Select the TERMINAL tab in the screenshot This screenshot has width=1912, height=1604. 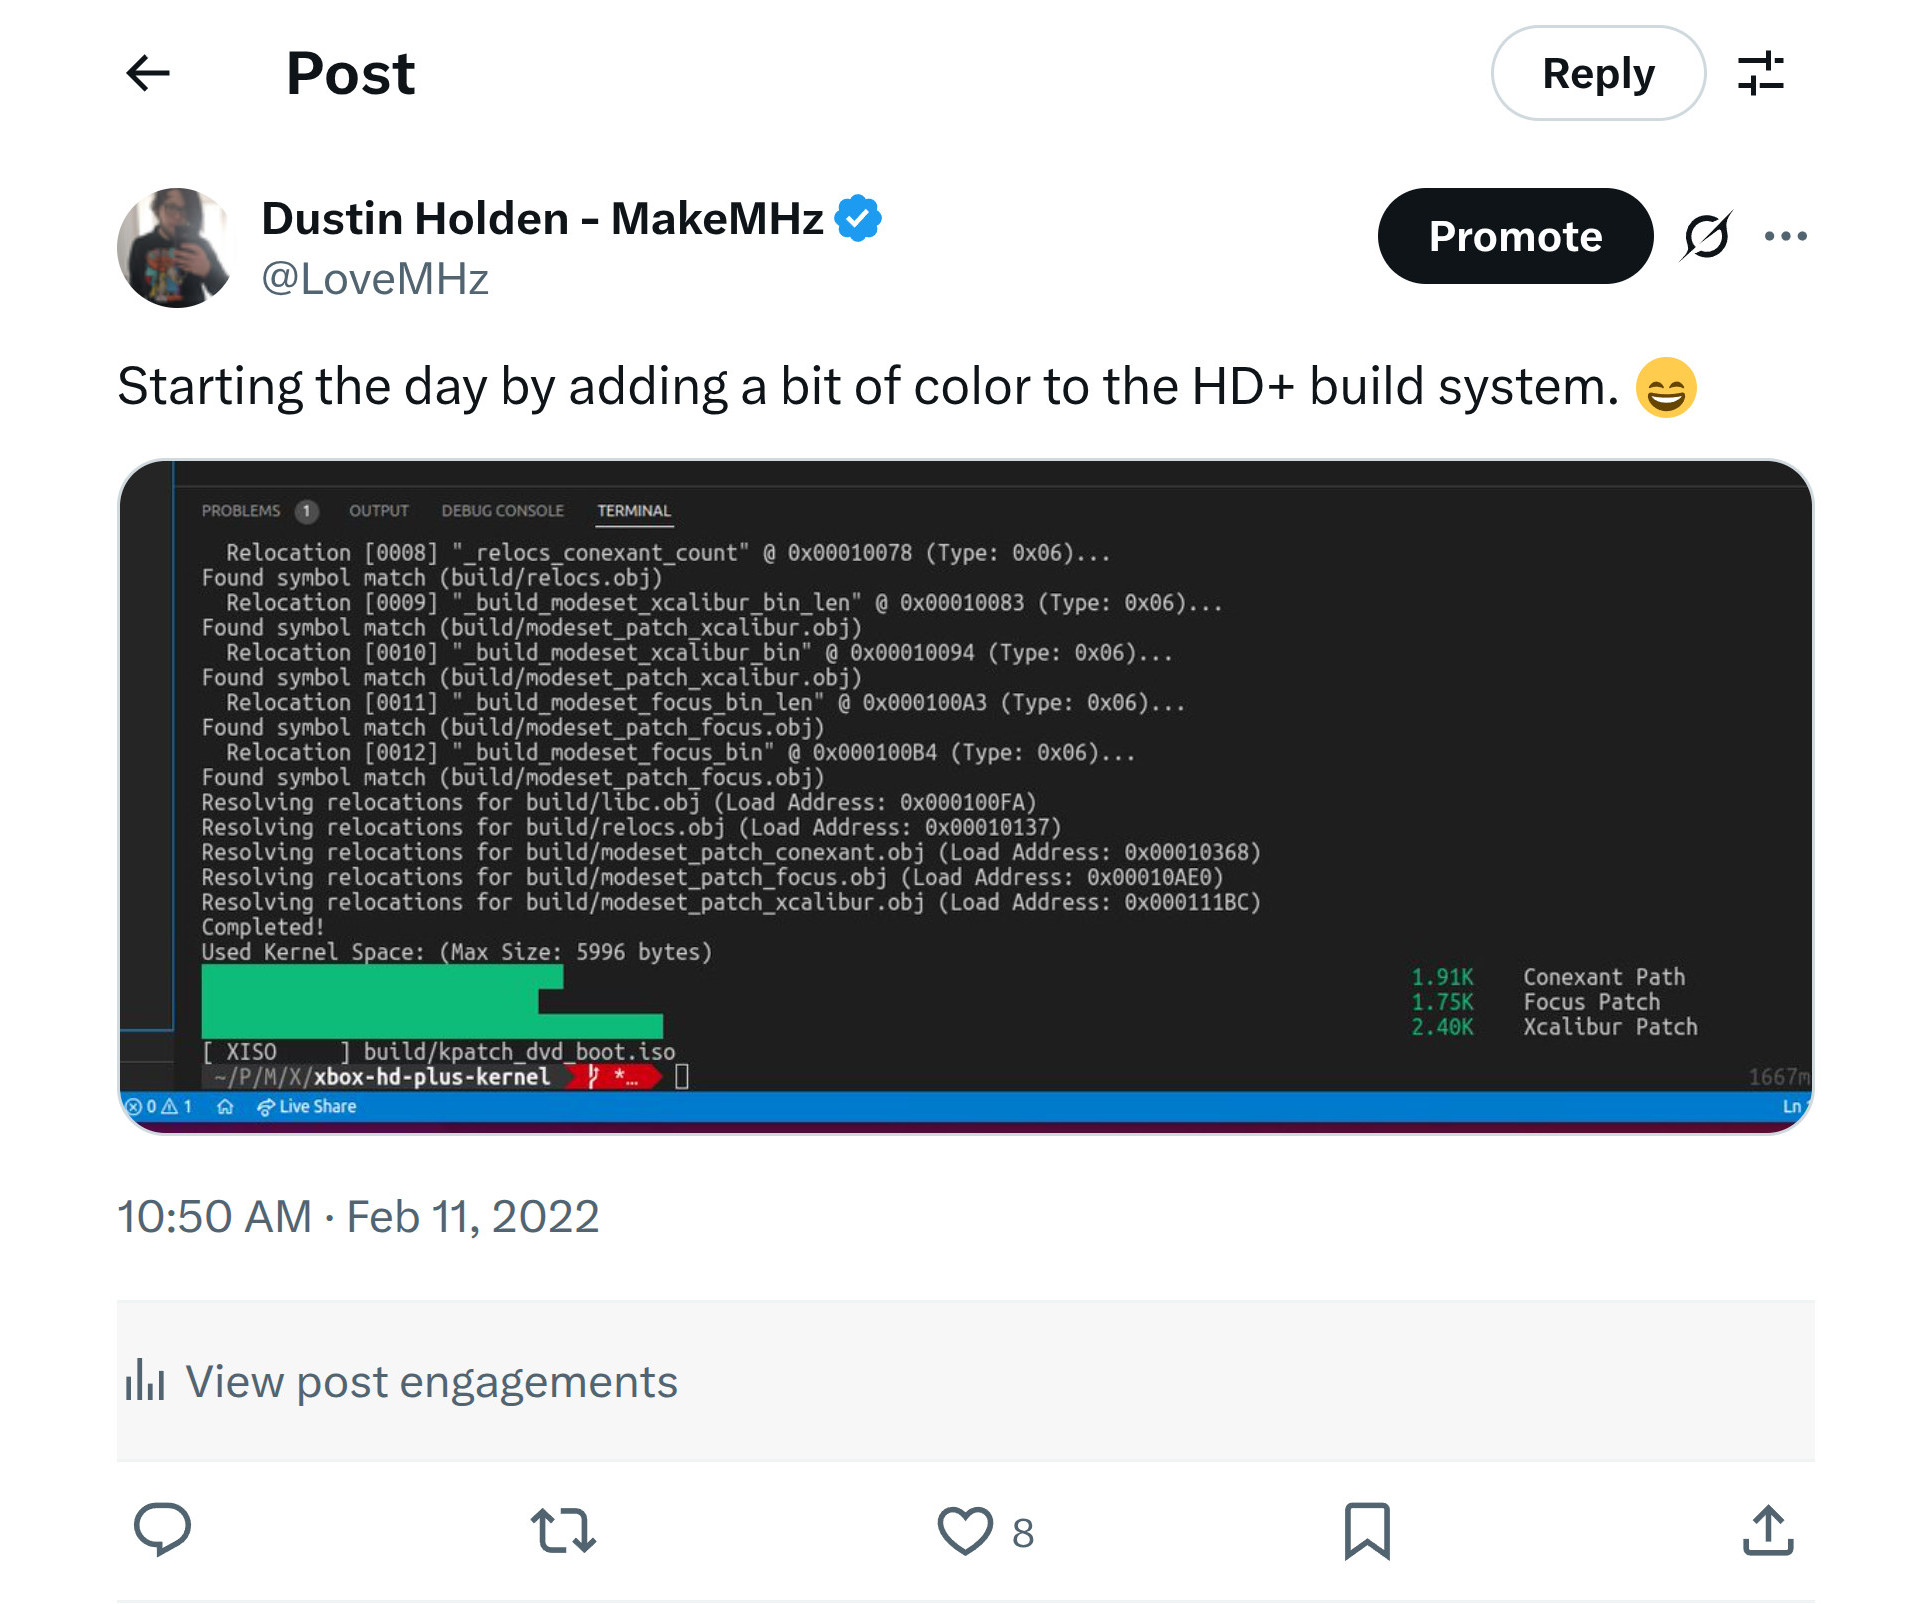tap(634, 511)
